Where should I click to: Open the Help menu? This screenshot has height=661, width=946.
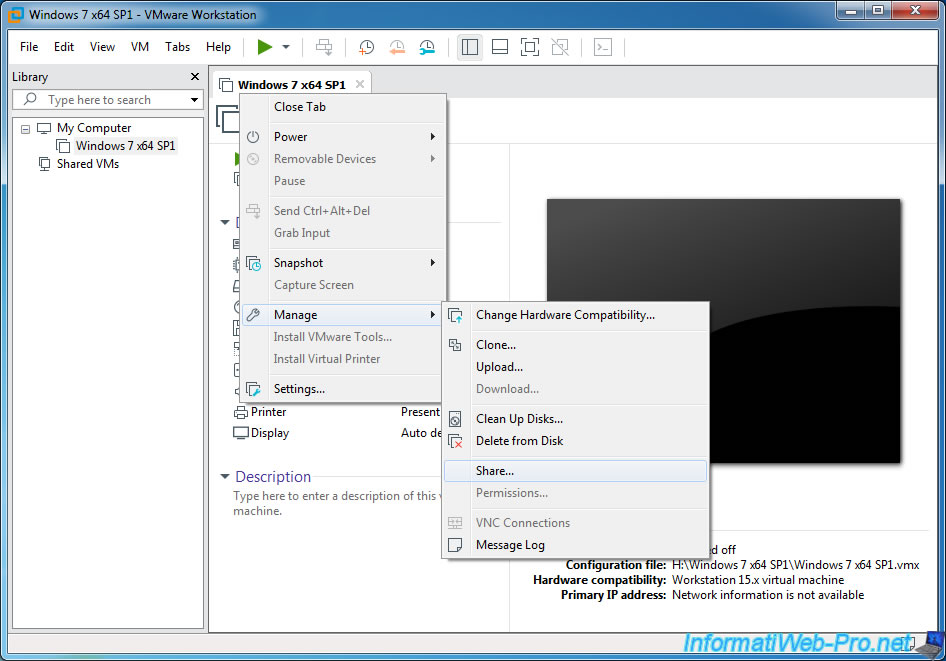[x=218, y=47]
